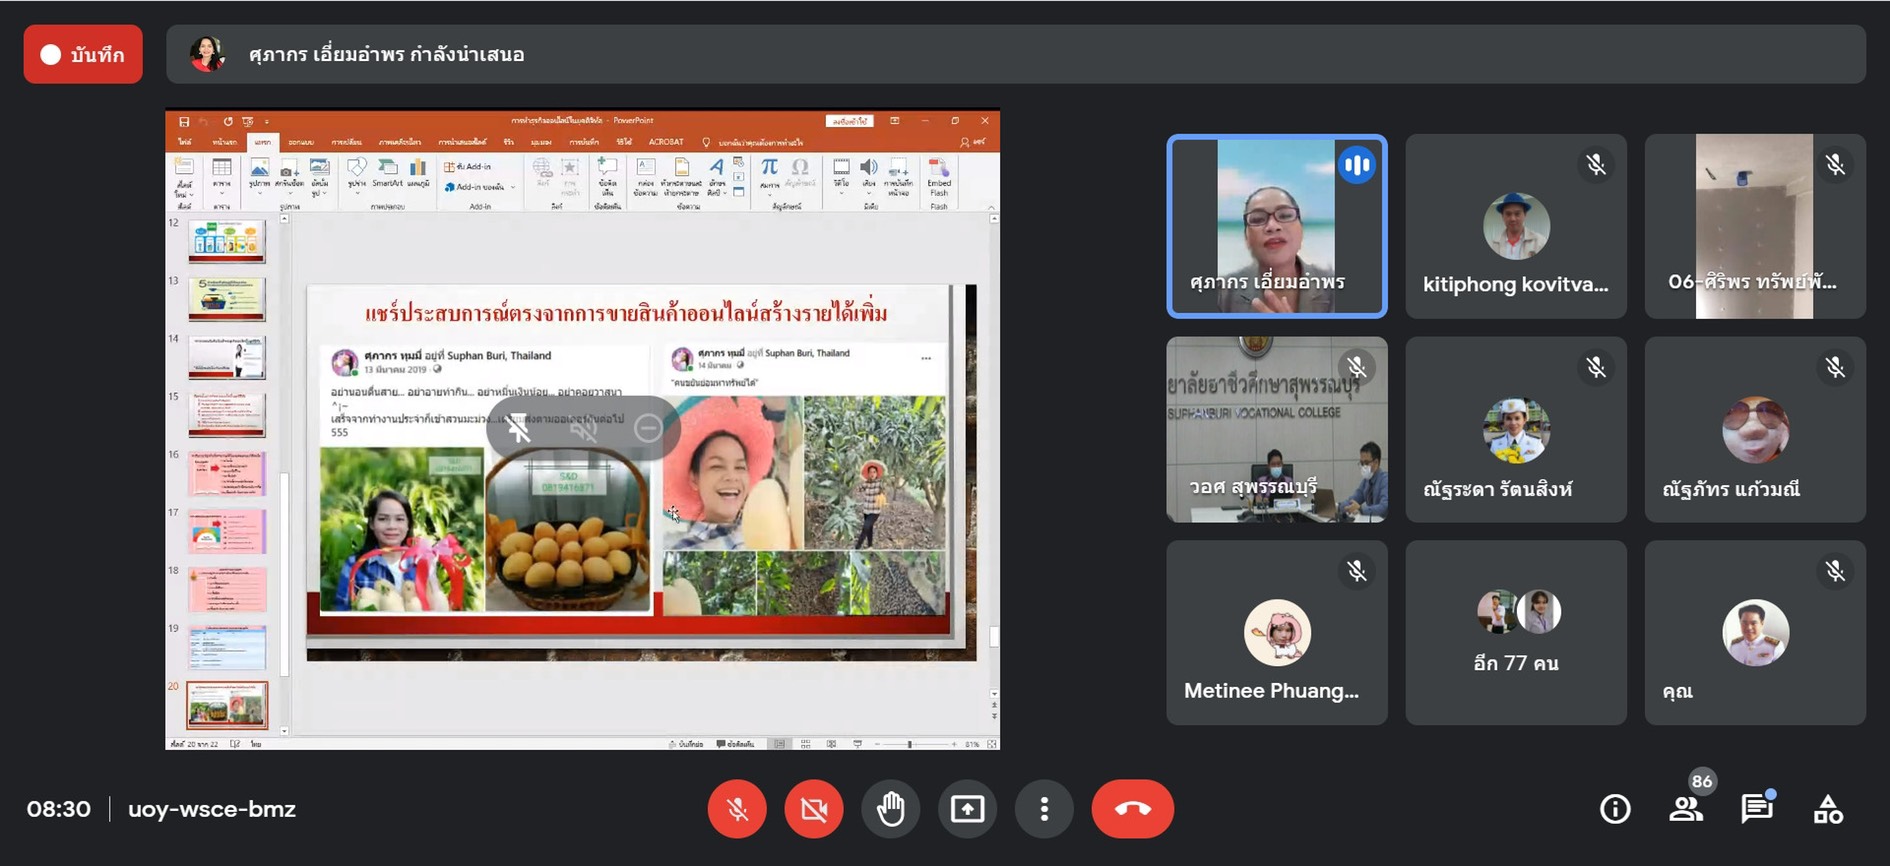
Task: Adjust the PowerPoint zoom slider
Action: pyautogui.click(x=909, y=744)
